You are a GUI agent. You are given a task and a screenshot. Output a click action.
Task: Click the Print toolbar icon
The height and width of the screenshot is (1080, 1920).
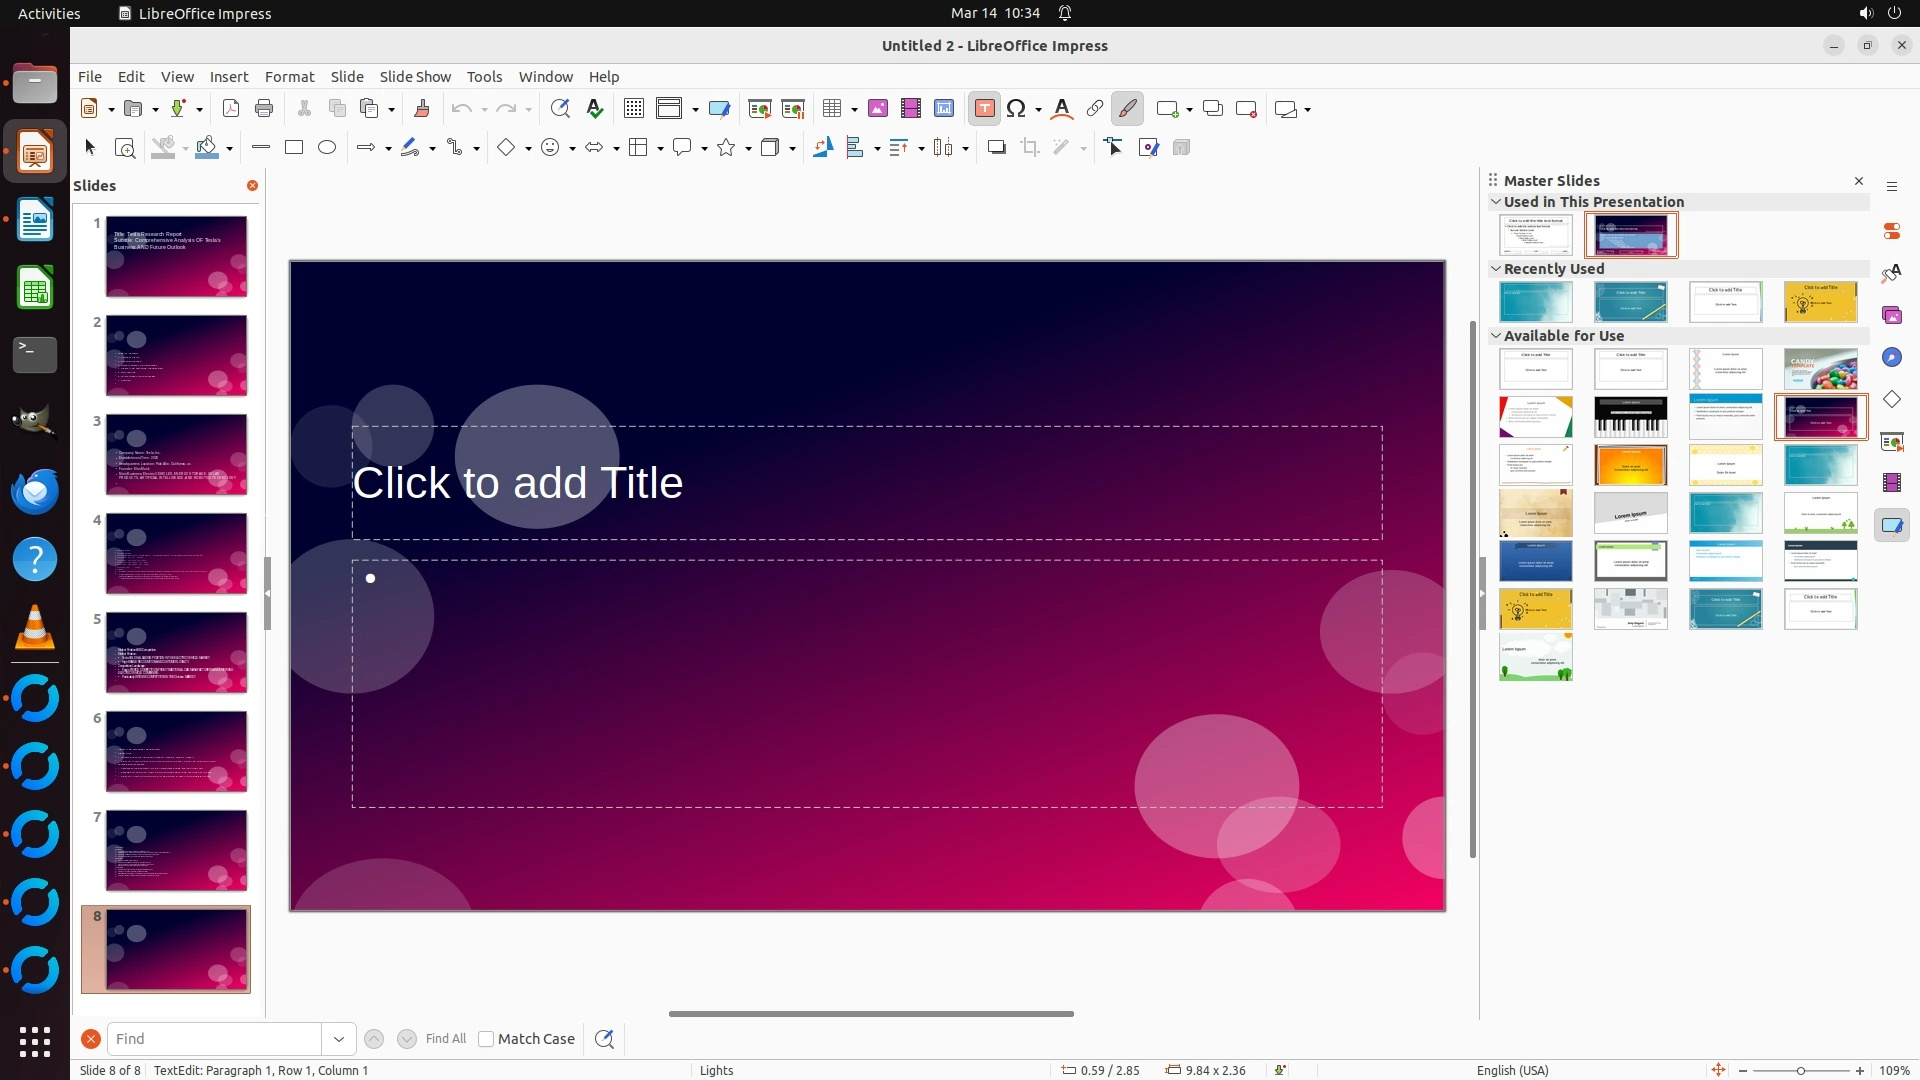tap(264, 109)
